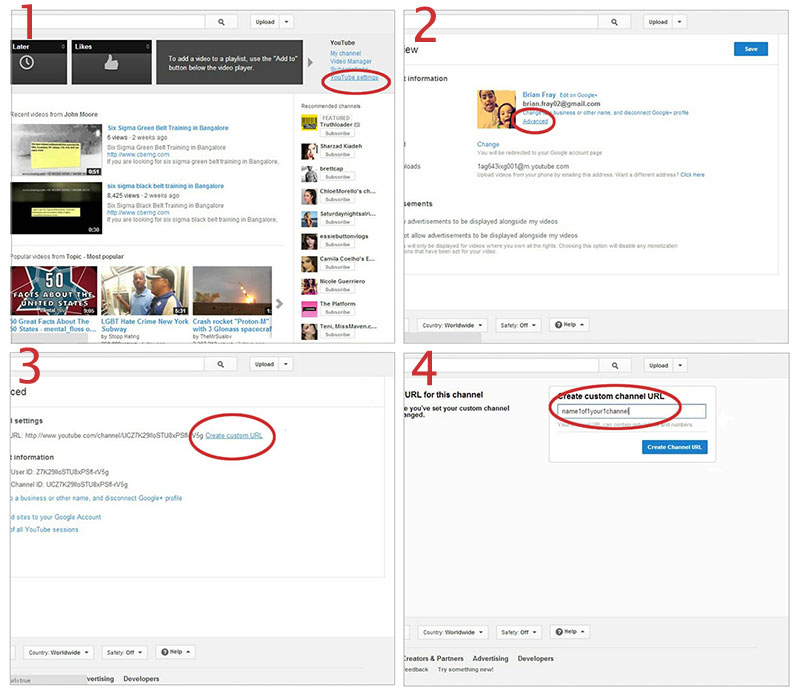The height and width of the screenshot is (697, 800).
Task: Click the Brian Fray name link
Action: (x=539, y=95)
